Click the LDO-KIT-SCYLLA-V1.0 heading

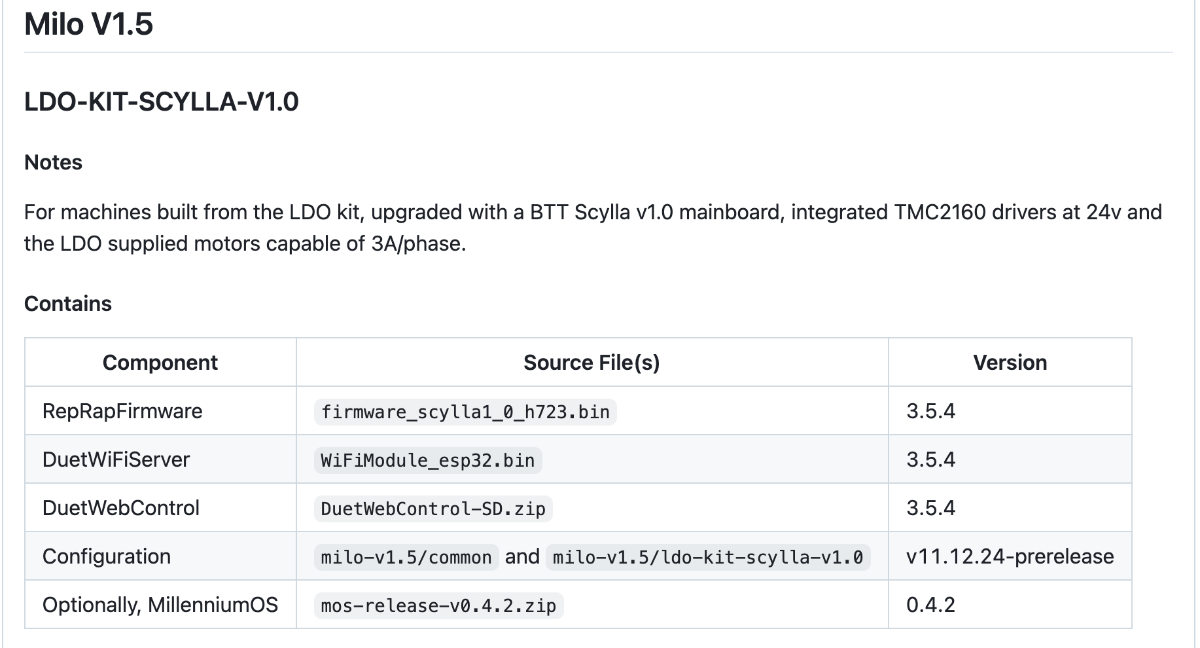click(x=162, y=102)
